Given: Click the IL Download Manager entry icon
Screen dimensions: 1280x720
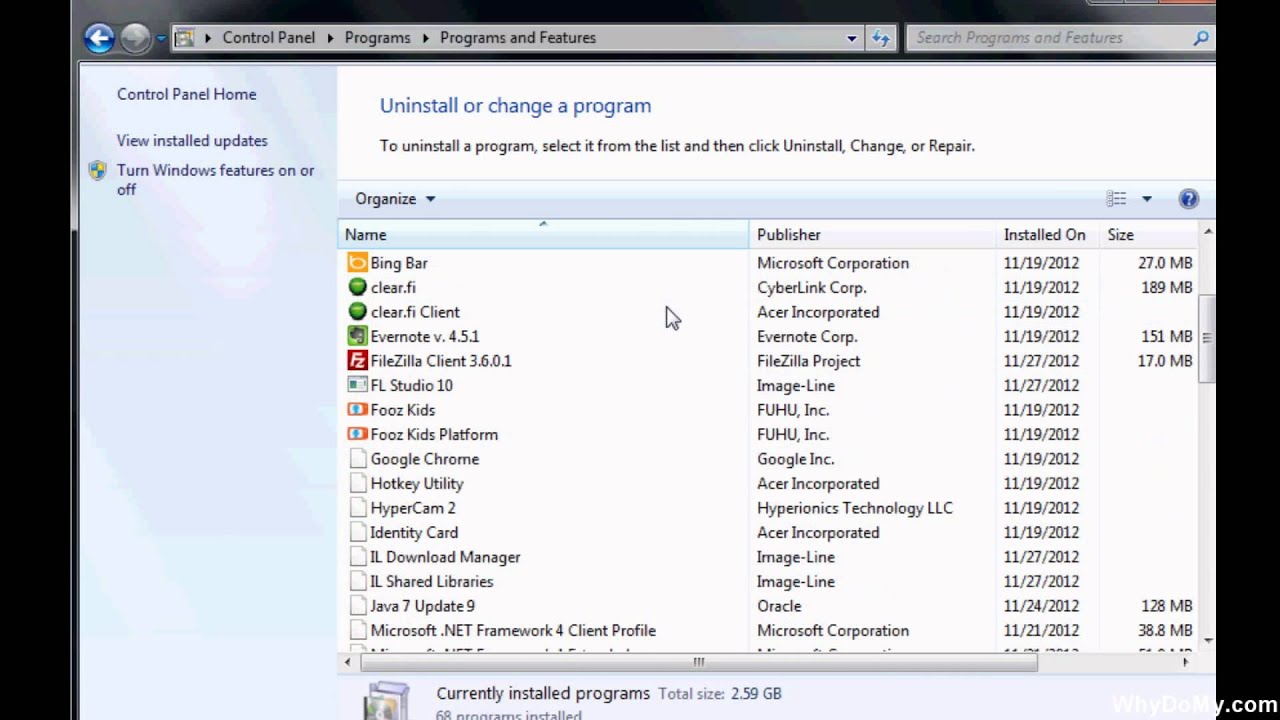Looking at the screenshot, I should (x=358, y=557).
